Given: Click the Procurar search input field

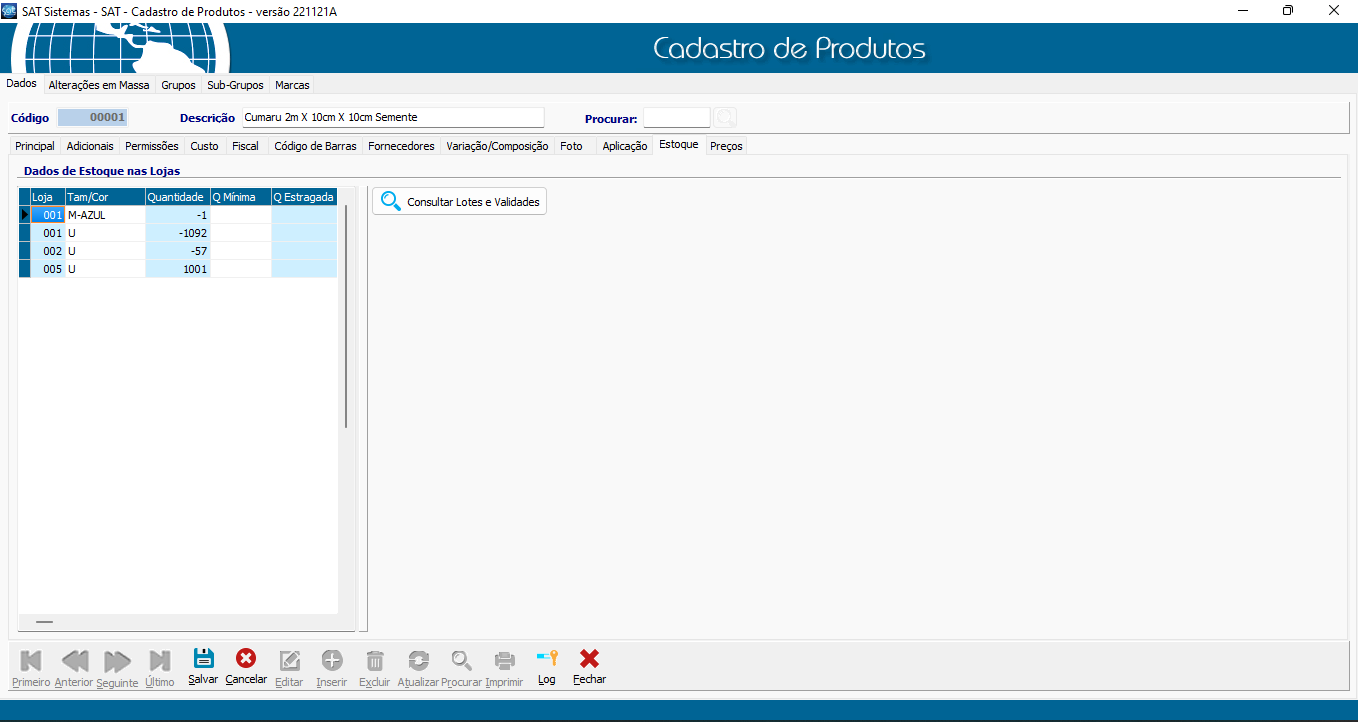Looking at the screenshot, I should (x=676, y=118).
